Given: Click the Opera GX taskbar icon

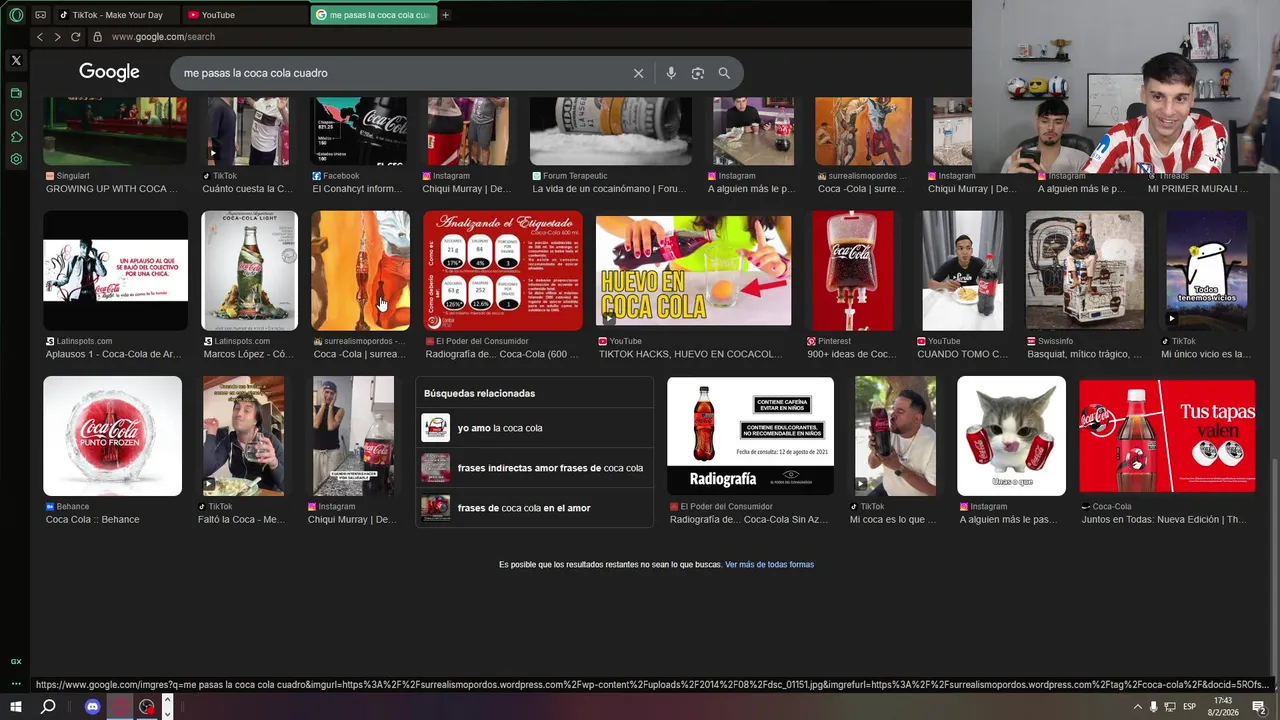Looking at the screenshot, I should [120, 707].
